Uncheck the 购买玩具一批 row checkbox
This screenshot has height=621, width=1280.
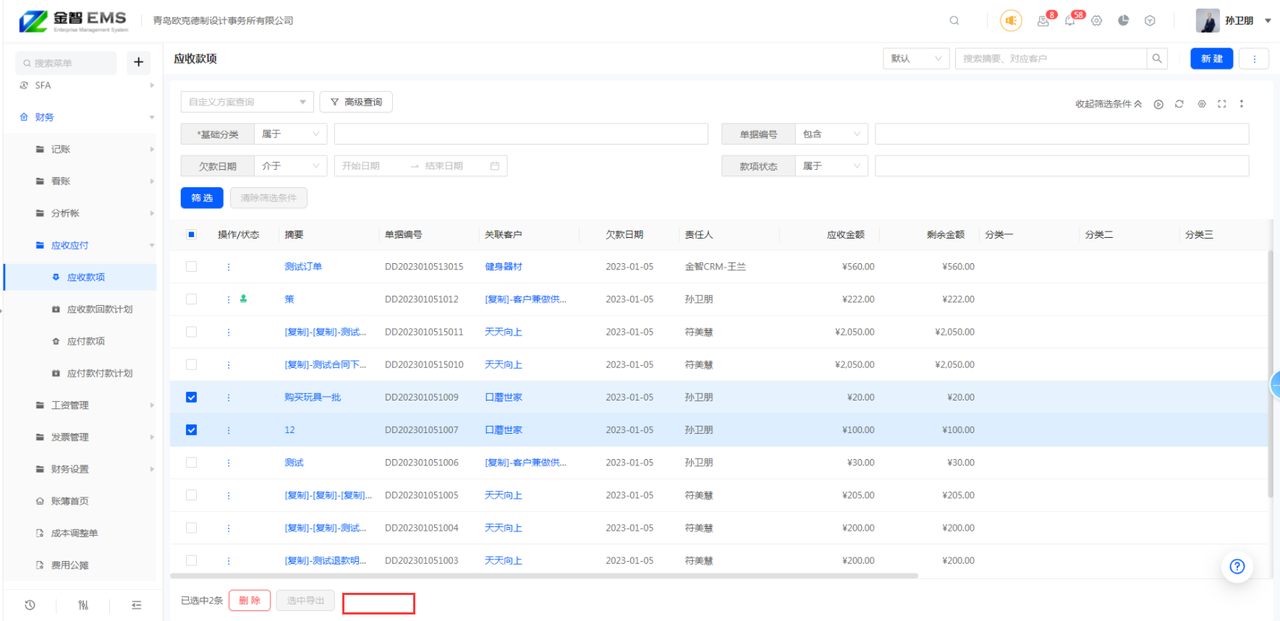click(191, 398)
